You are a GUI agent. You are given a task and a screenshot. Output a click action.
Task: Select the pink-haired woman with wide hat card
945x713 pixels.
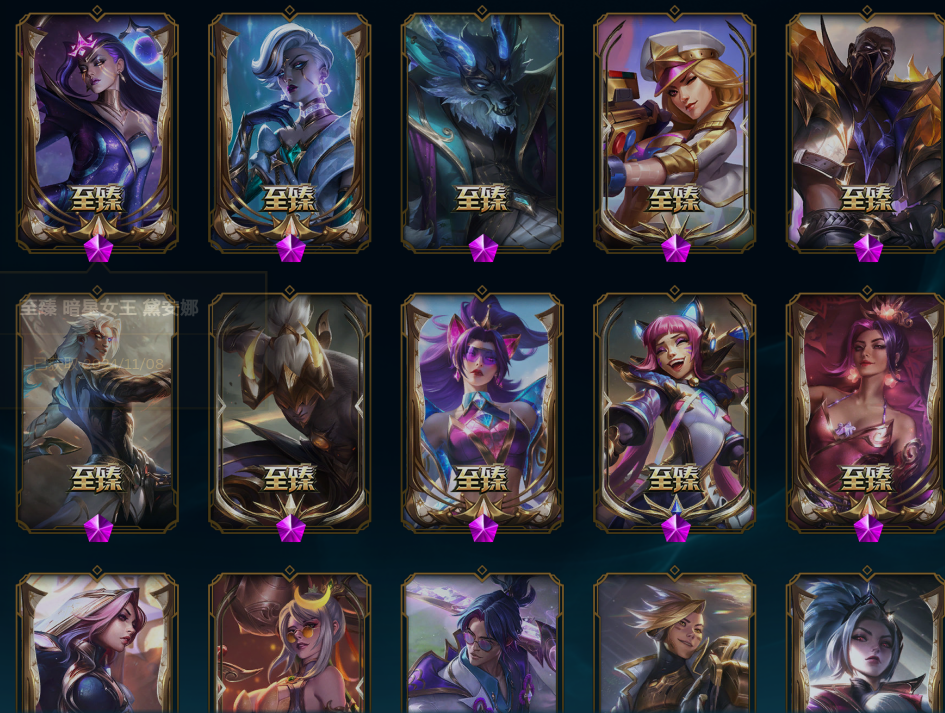point(97,642)
